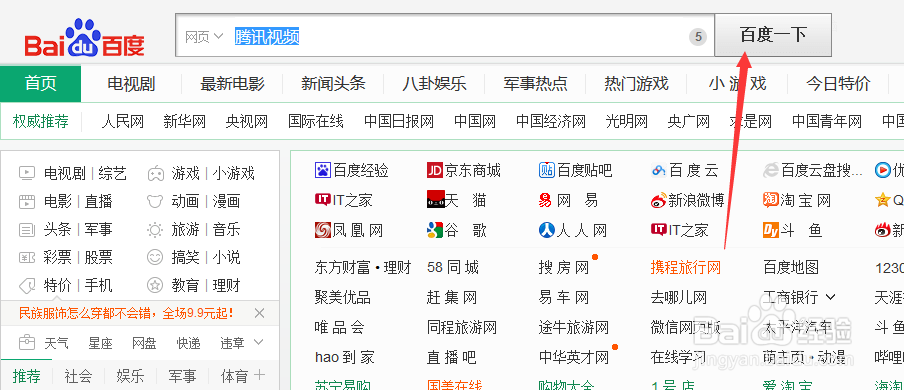Click the ticket icon beside 彩票
This screenshot has width=904, height=390.
[27, 257]
